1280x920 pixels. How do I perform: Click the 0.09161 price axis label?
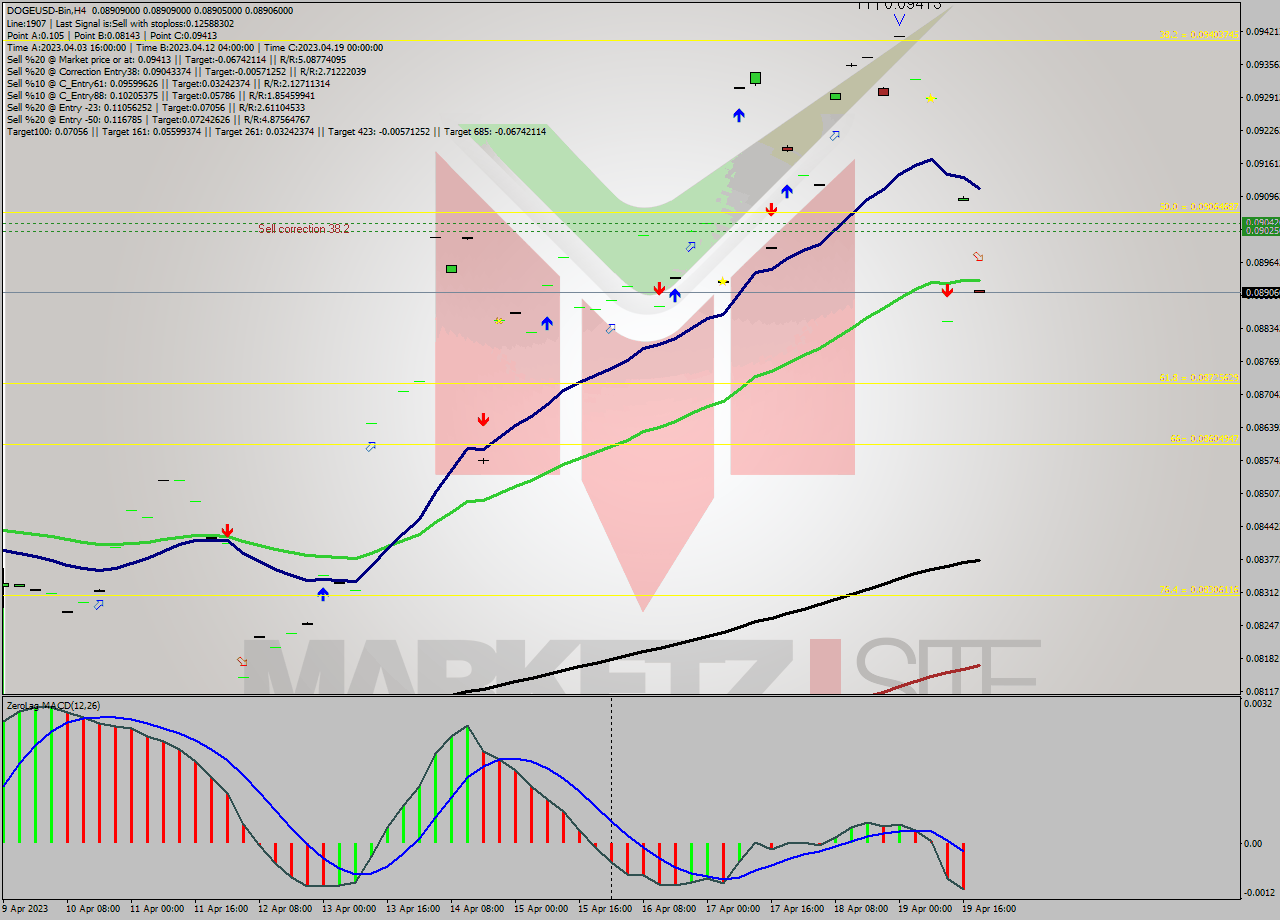point(1263,164)
